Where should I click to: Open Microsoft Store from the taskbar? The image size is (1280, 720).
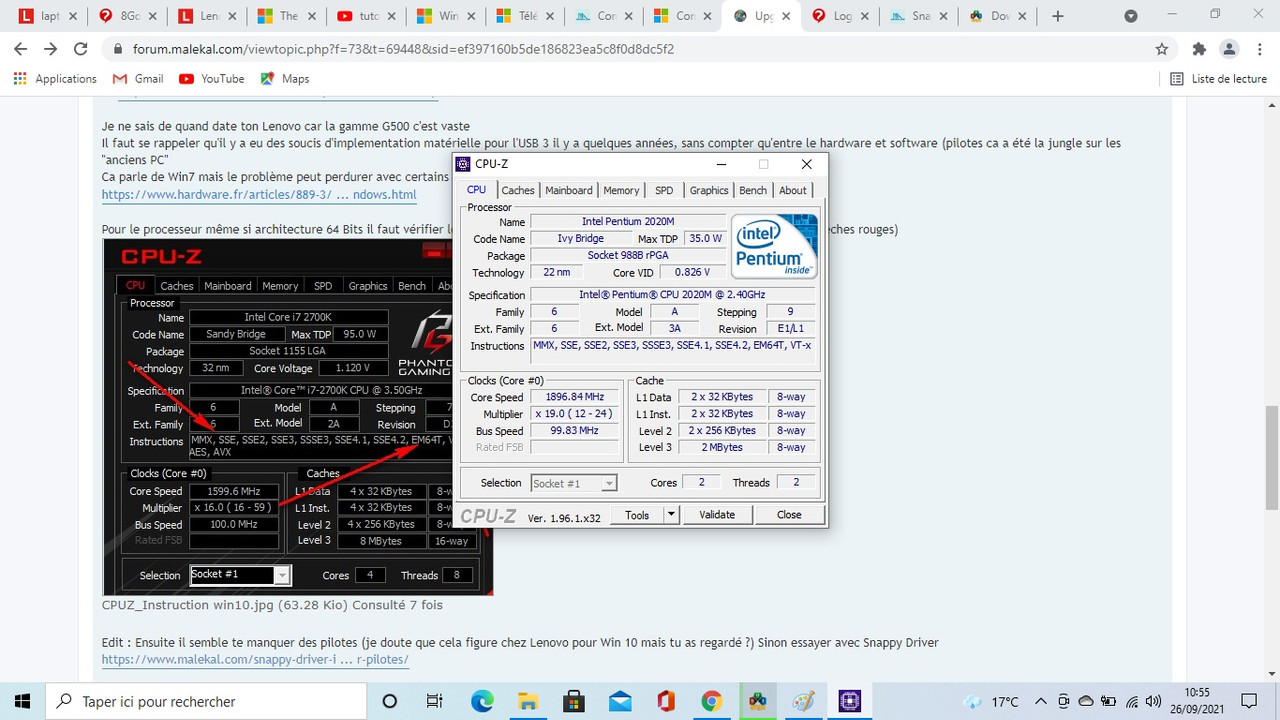[x=574, y=701]
